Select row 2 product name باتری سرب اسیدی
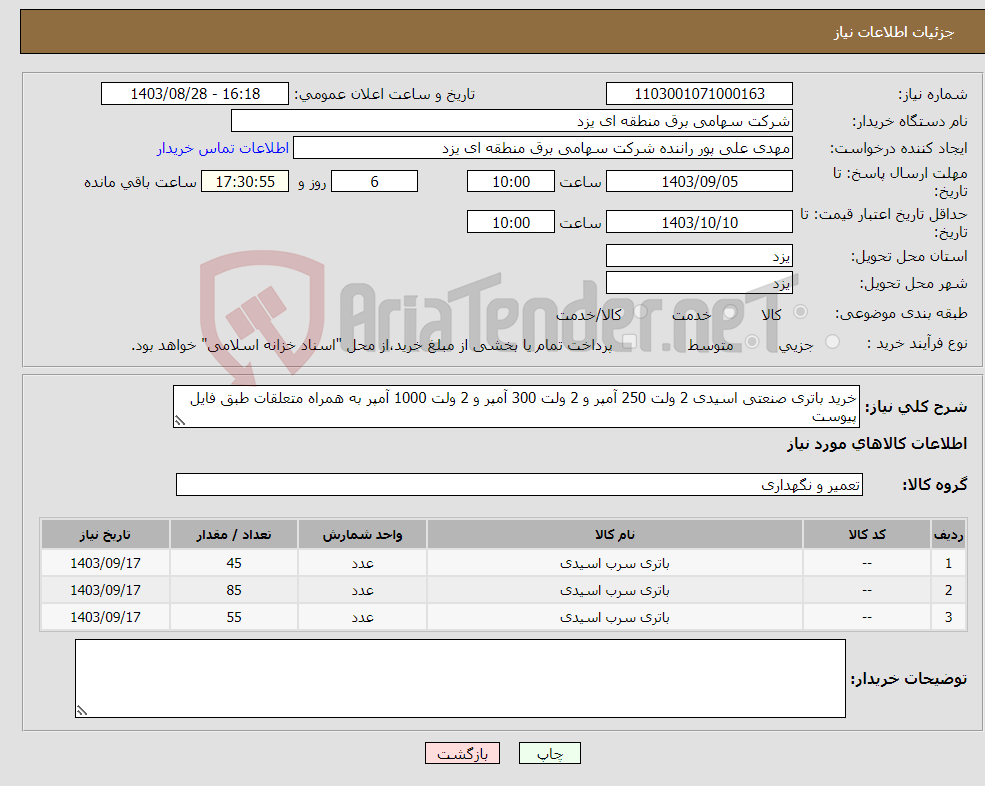The image size is (985, 786). (x=615, y=591)
